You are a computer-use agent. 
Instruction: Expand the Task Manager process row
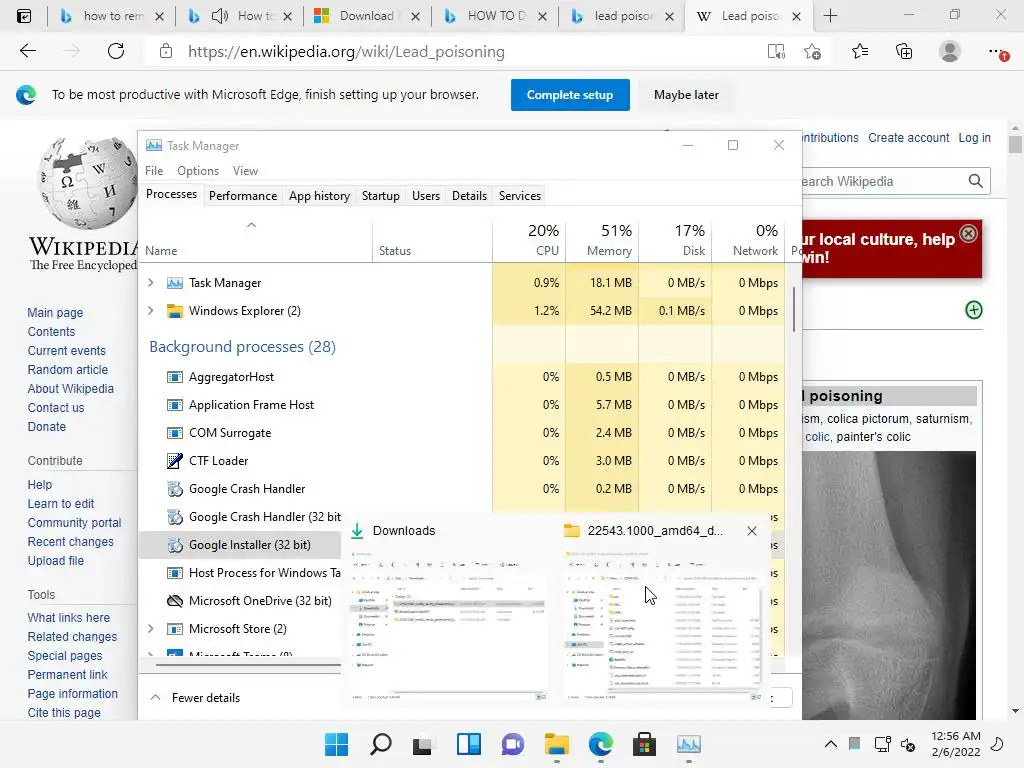tap(151, 282)
